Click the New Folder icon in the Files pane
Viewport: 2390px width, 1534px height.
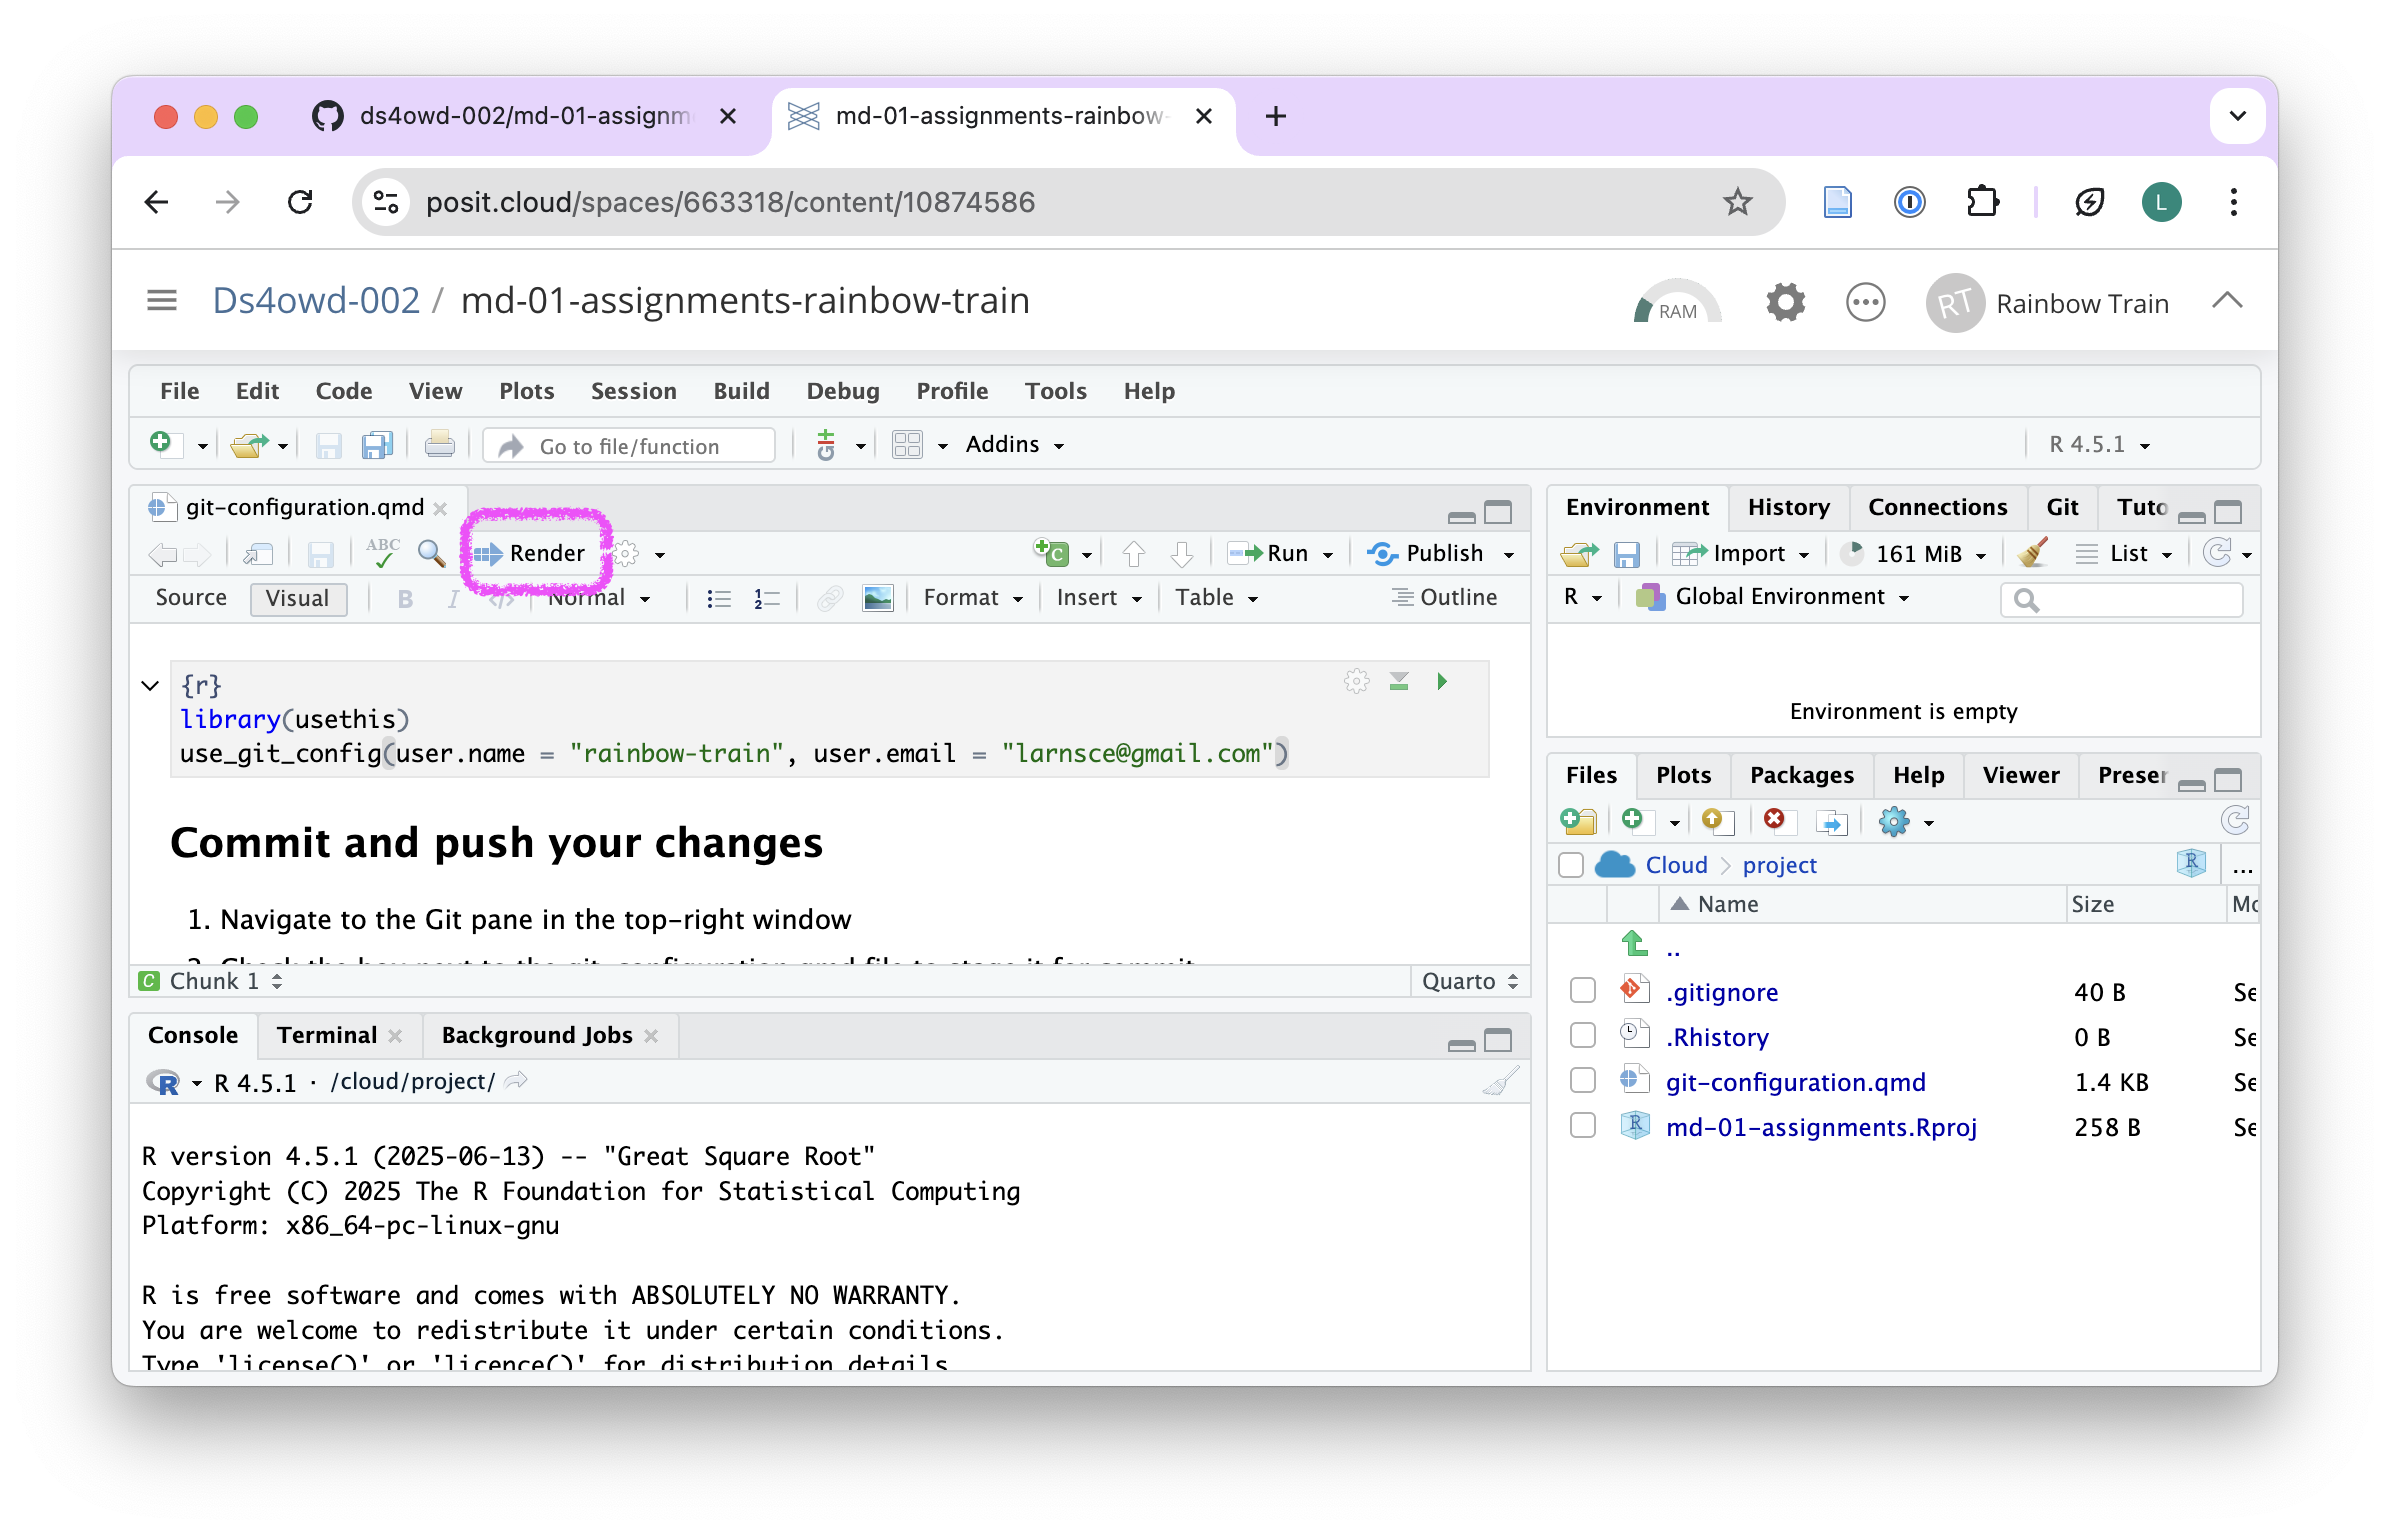(x=1578, y=821)
